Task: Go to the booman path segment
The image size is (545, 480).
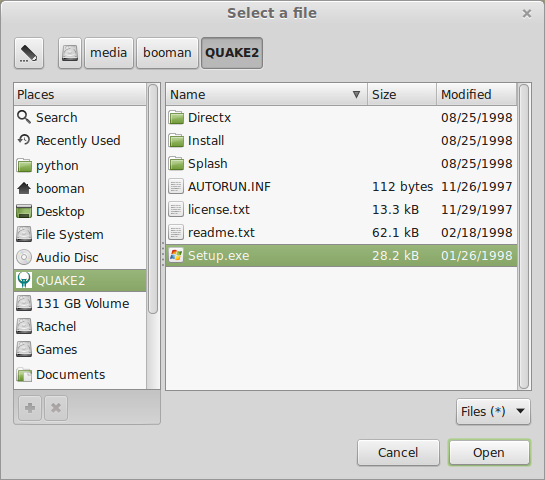Action: coord(167,53)
